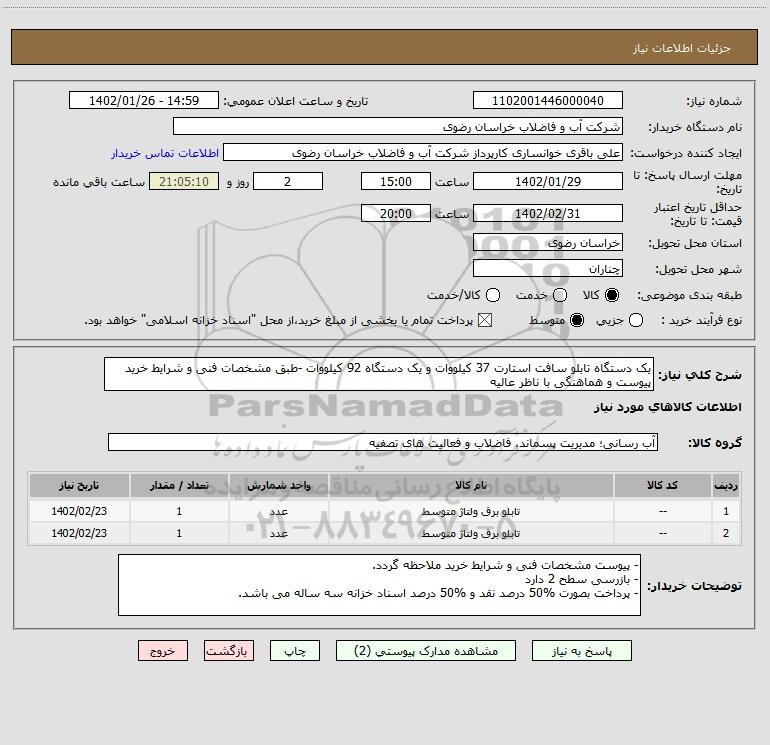The width and height of the screenshot is (770, 745).
Task: Select the کالا/خدمت radio button
Action: (x=493, y=295)
